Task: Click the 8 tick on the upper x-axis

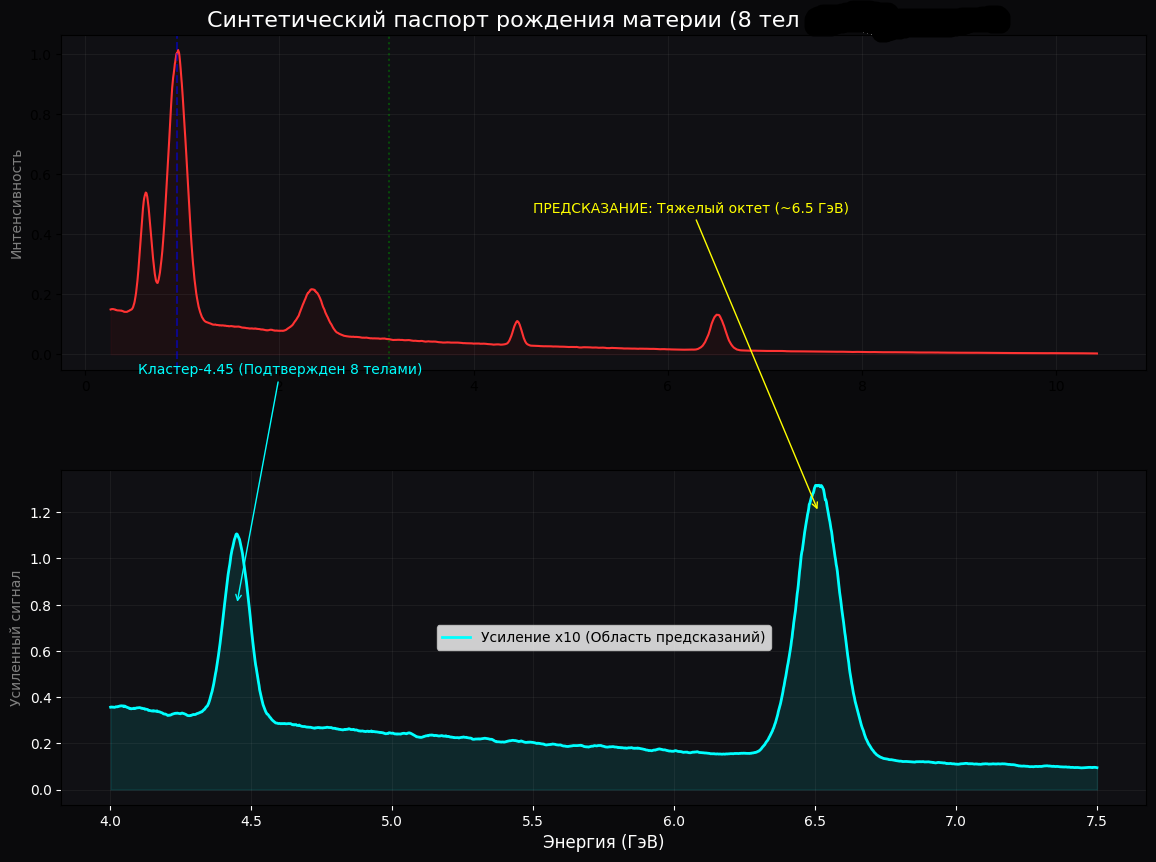Action: click(x=862, y=386)
